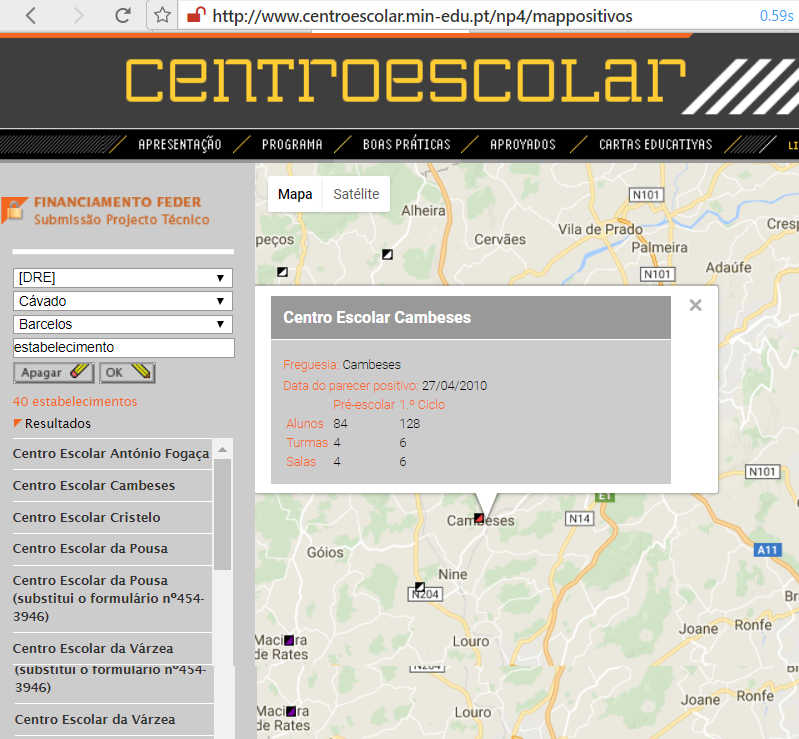The image size is (799, 739).
Task: Select Centro Escolar Cambeses in results list
Action: click(x=112, y=485)
